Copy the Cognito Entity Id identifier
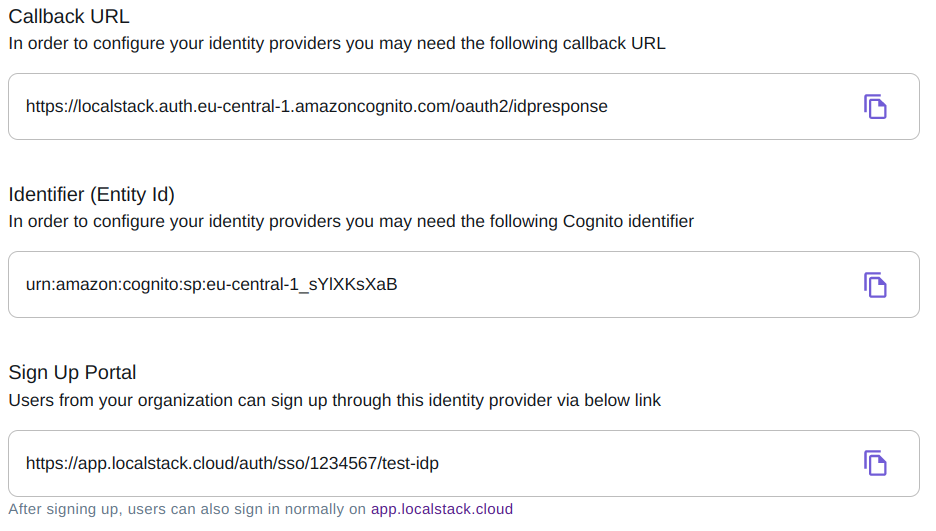Screen dimensions: 936x531 point(875,285)
